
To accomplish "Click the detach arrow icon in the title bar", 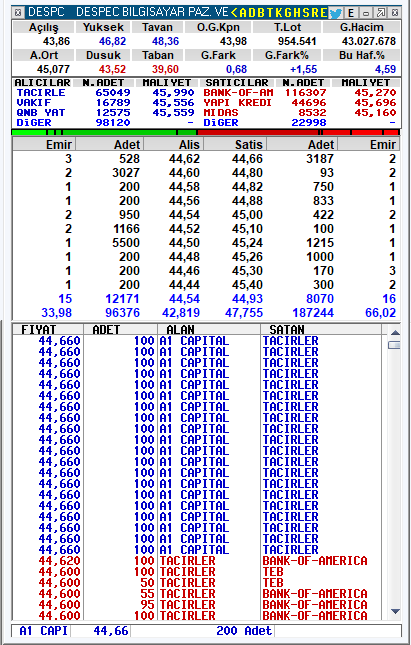I will 381,13.
